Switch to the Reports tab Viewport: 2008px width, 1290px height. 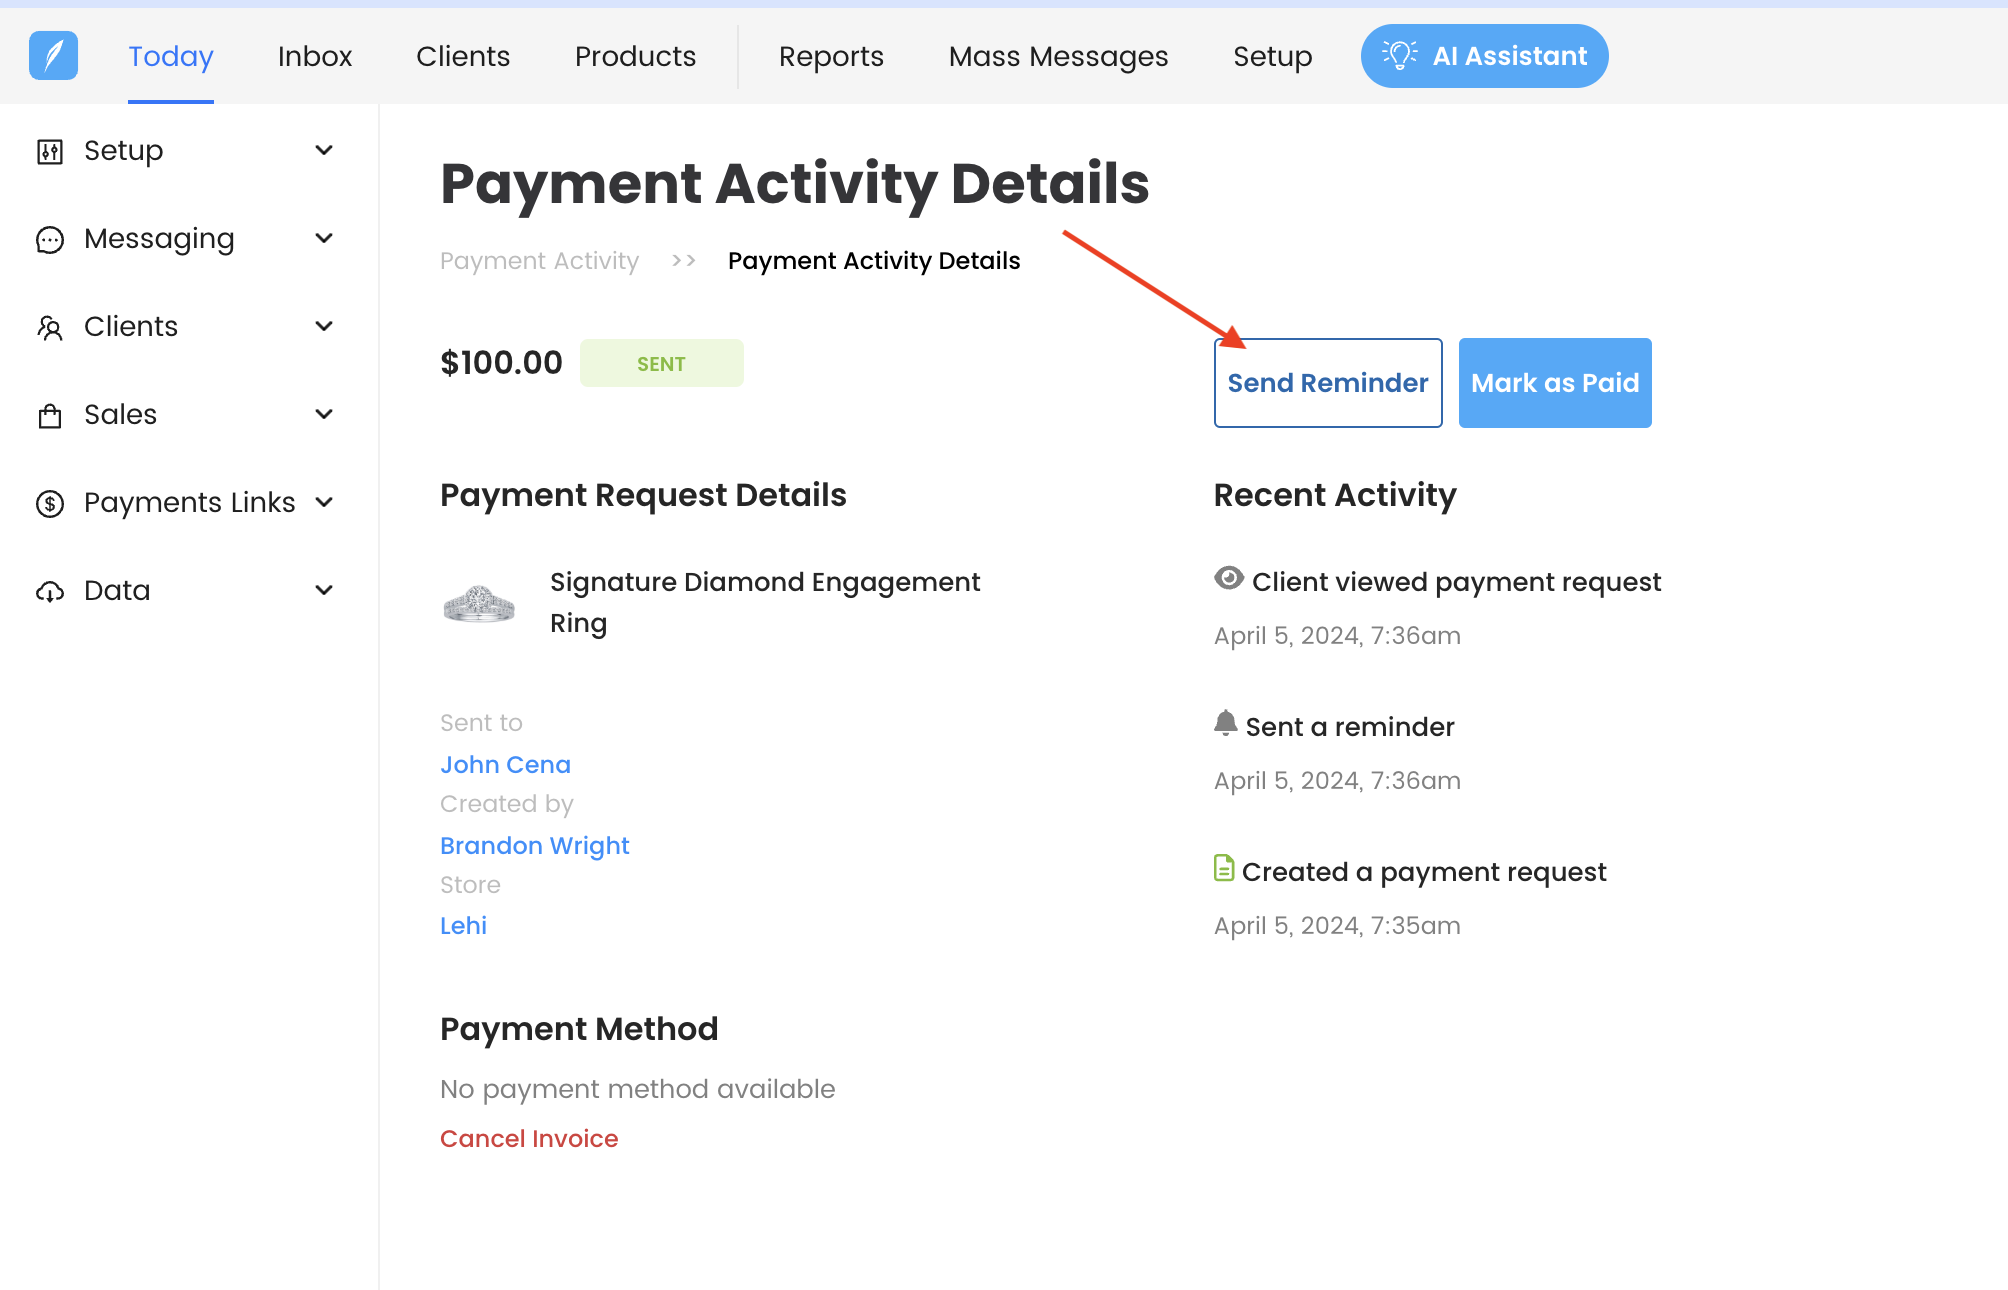point(830,56)
